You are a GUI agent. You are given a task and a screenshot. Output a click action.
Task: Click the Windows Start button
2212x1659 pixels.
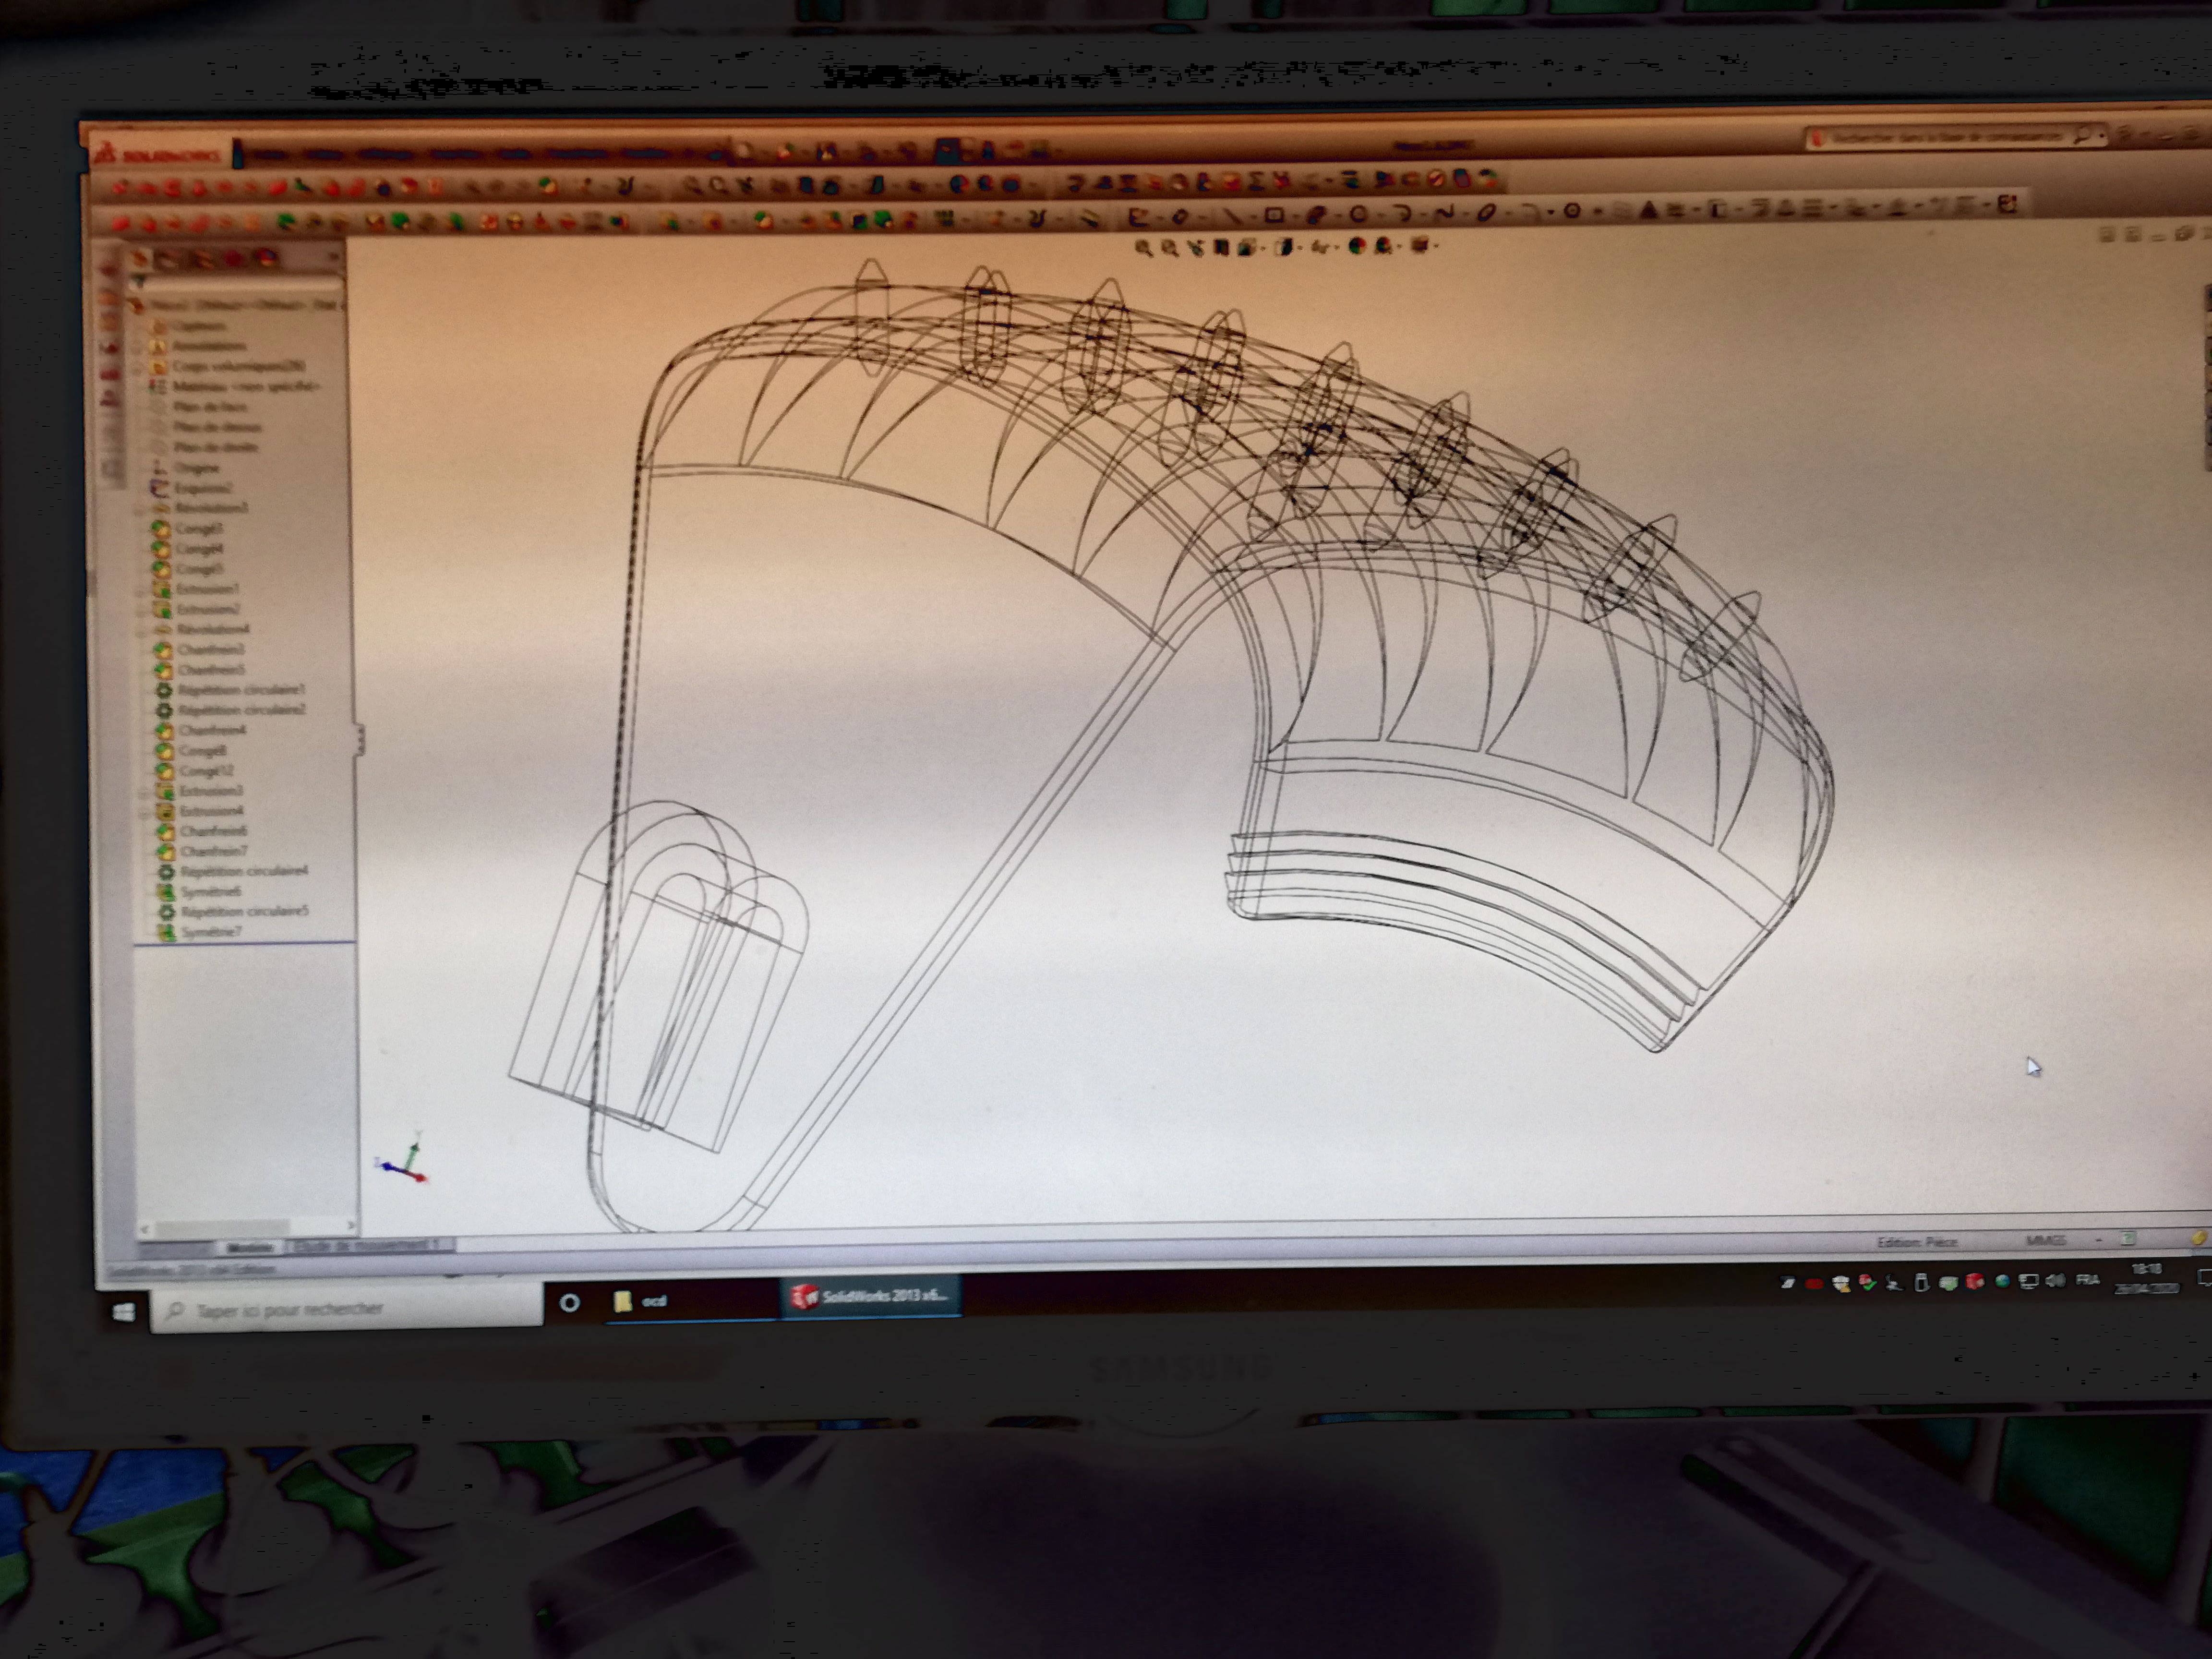pyautogui.click(x=124, y=1313)
